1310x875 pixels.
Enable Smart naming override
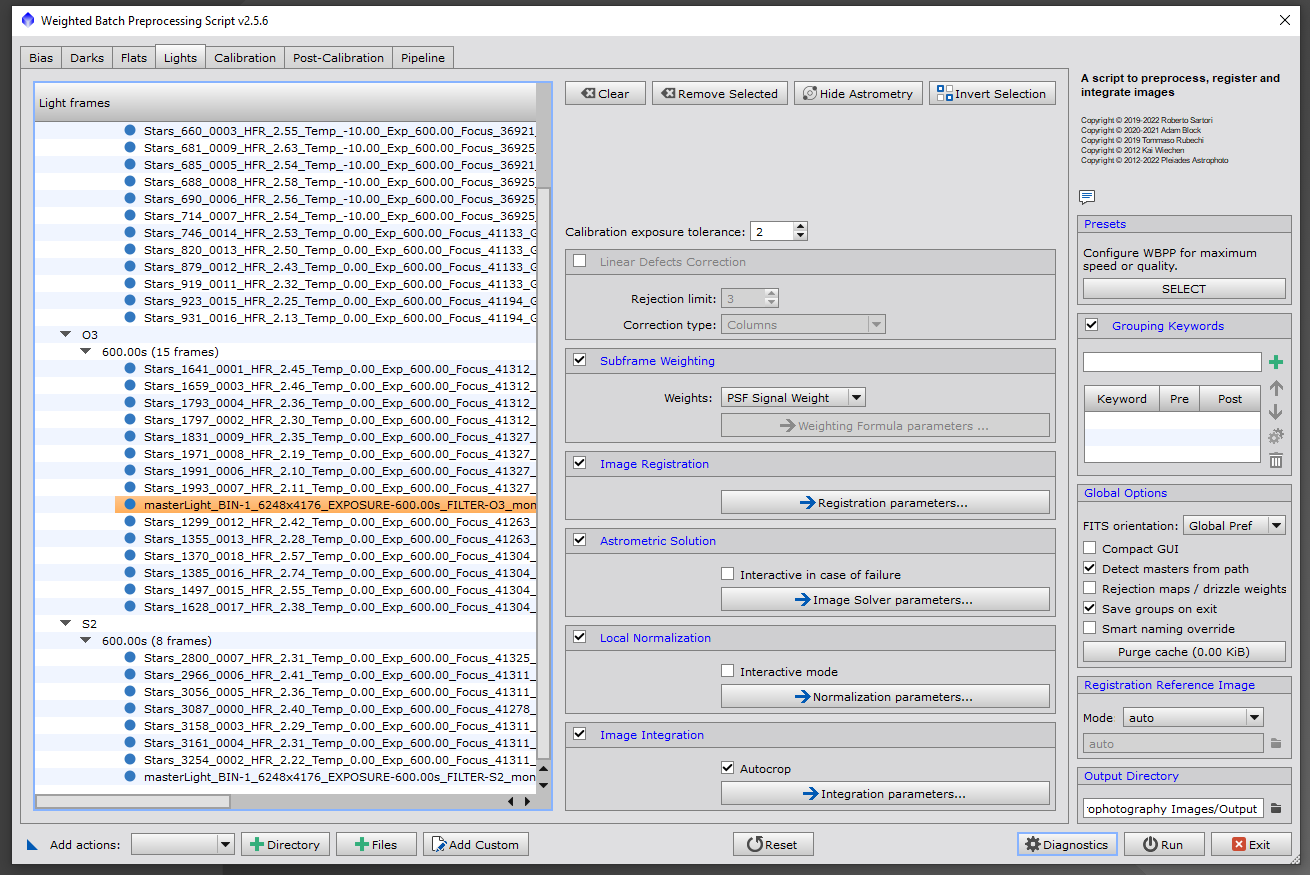[1090, 629]
